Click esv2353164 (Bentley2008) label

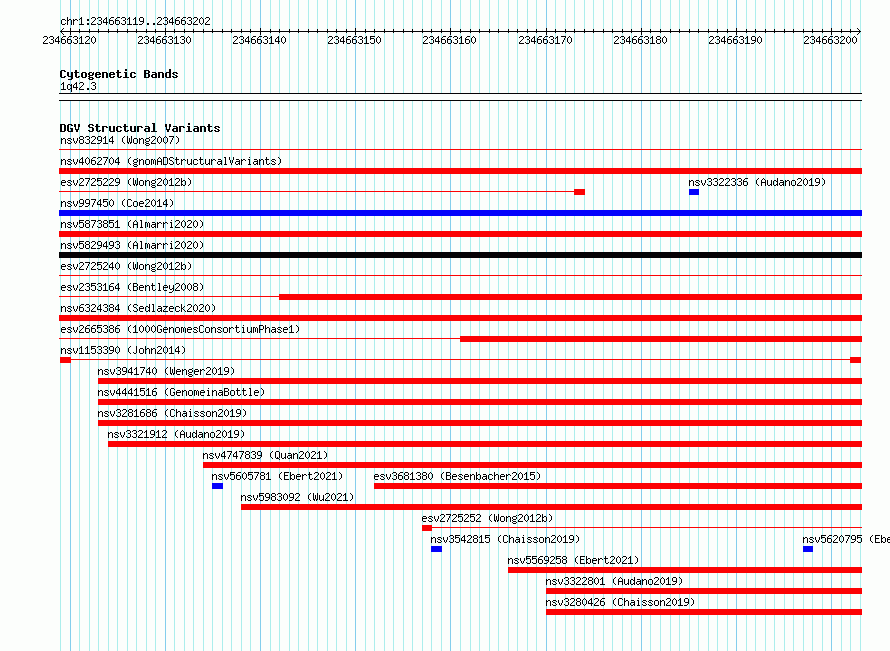(132, 287)
